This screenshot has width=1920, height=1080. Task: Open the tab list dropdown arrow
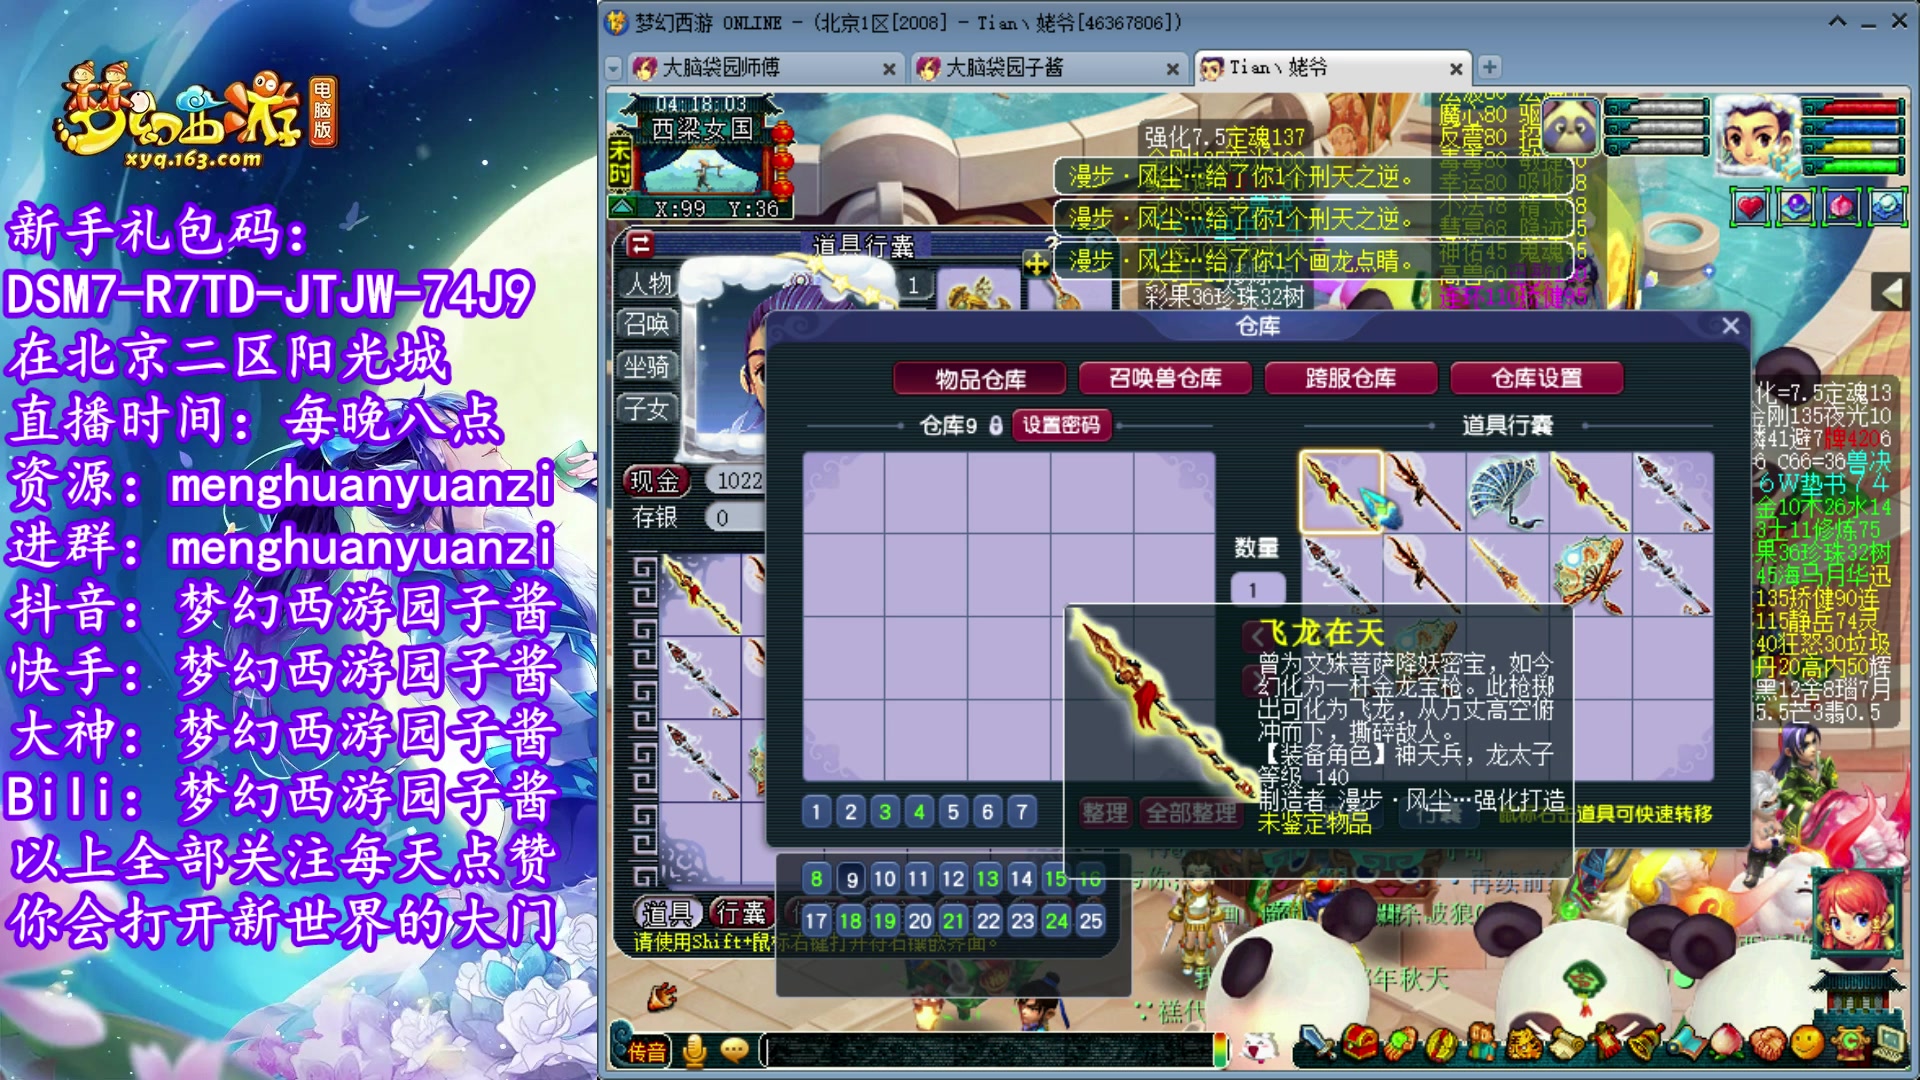(614, 68)
